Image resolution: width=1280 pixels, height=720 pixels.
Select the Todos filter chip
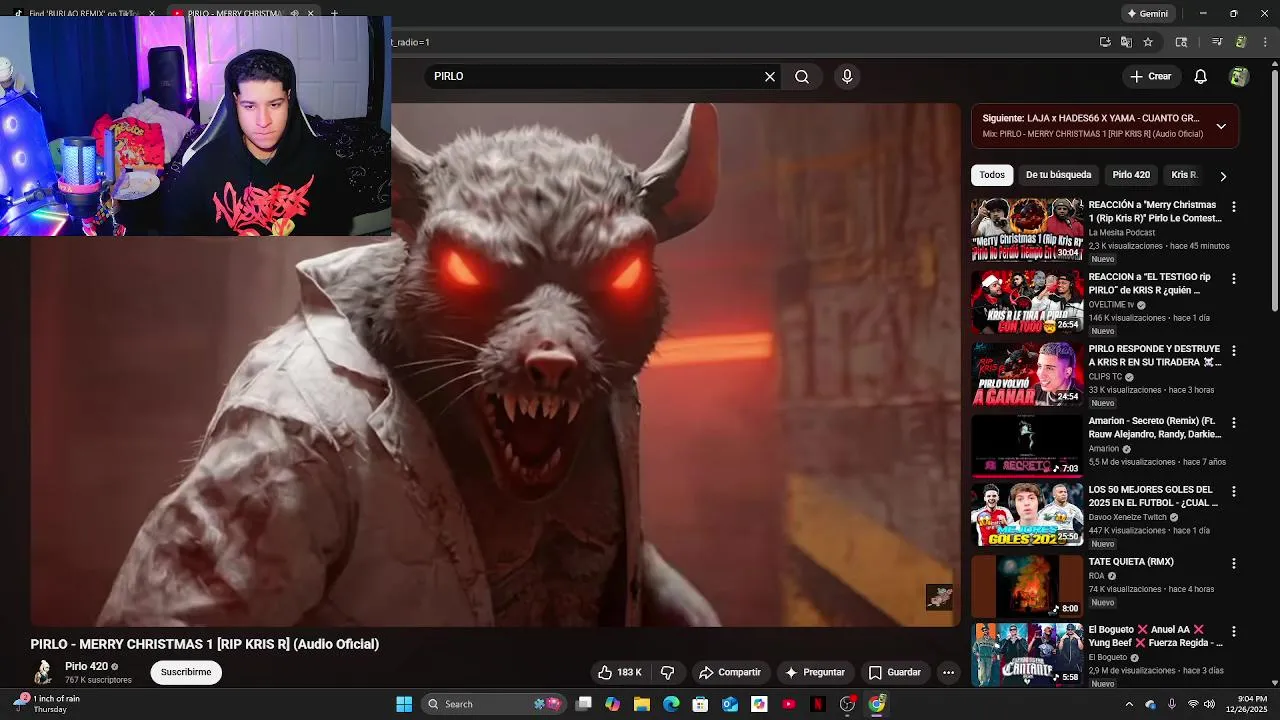point(992,175)
